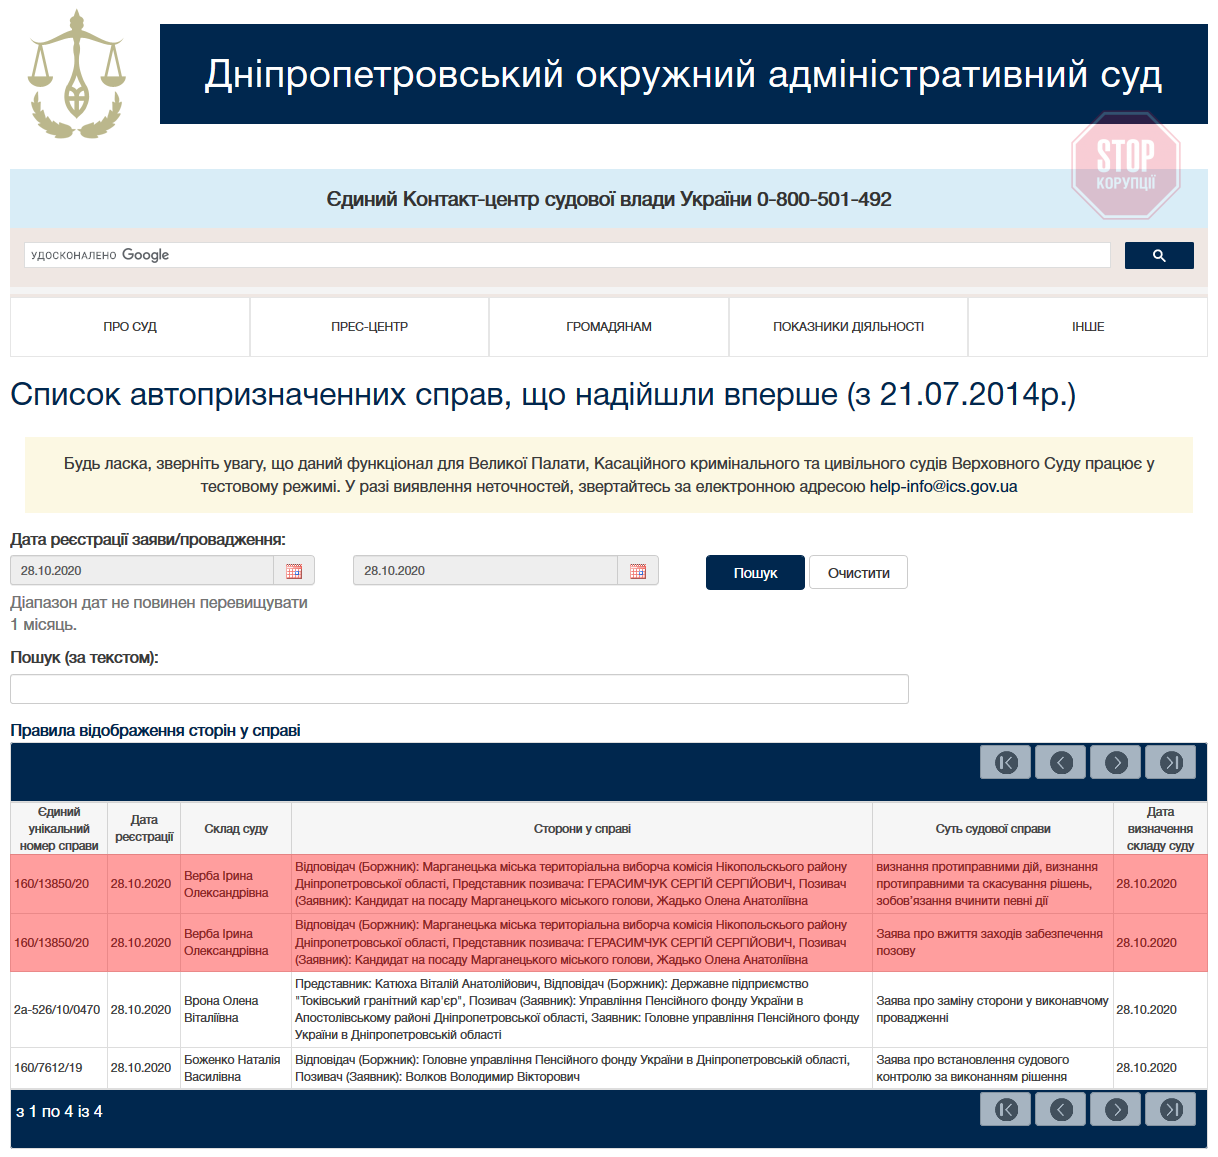
Task: Open the ГРОМАДЯНАМ menu
Action: 608,326
